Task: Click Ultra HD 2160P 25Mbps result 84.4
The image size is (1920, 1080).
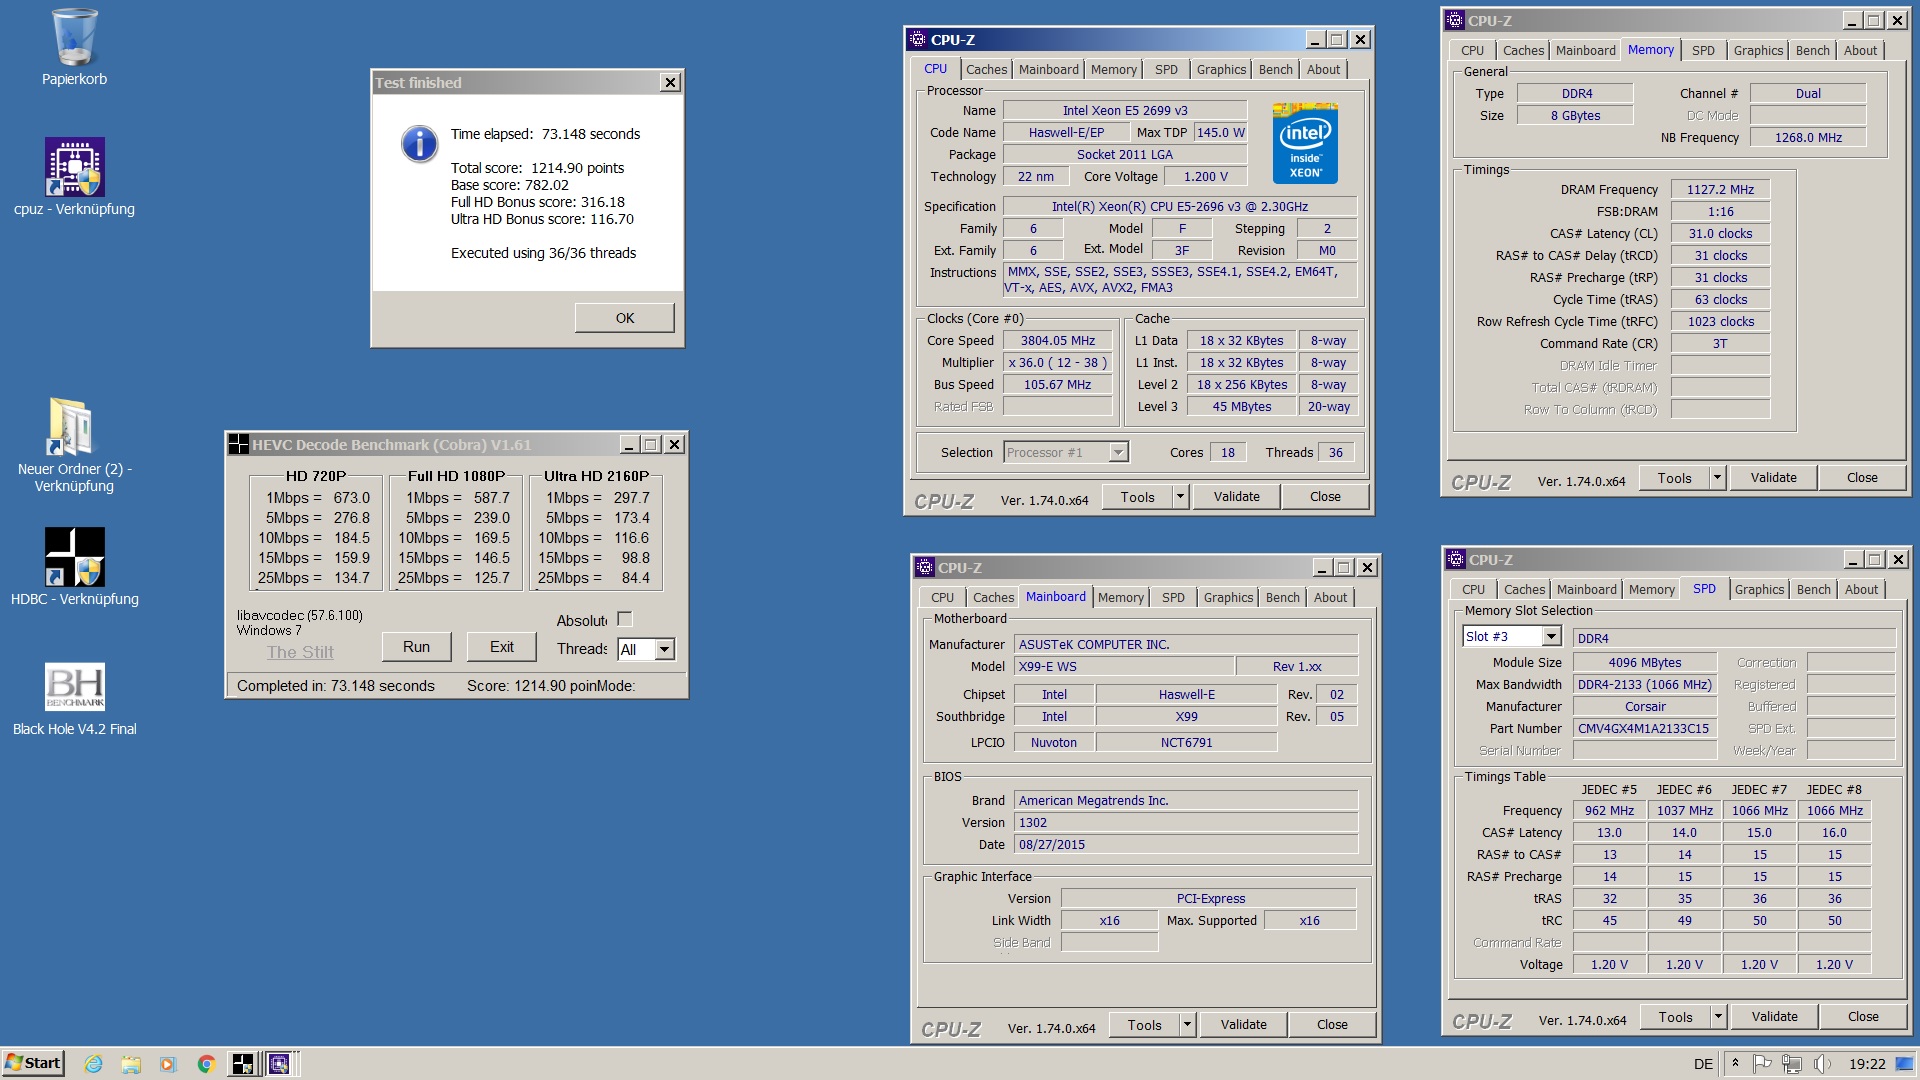Action: [636, 577]
